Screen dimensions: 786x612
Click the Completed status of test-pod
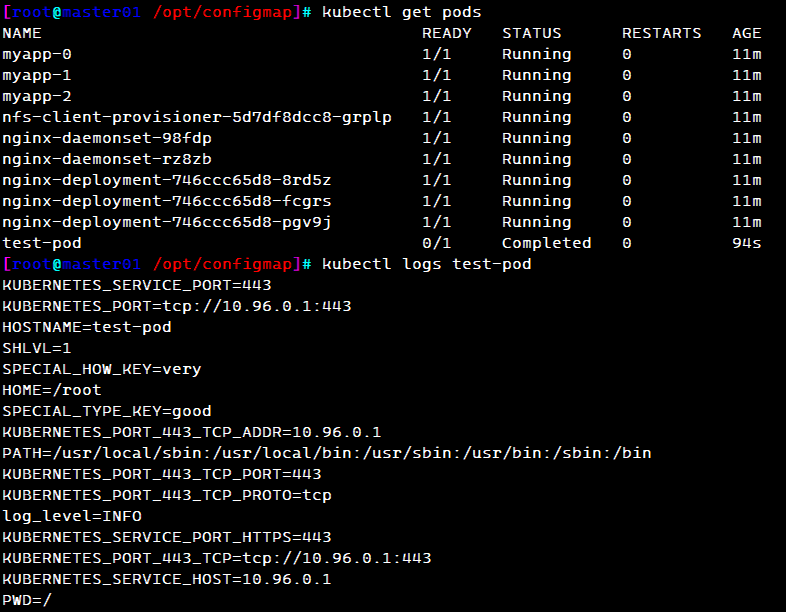click(546, 243)
